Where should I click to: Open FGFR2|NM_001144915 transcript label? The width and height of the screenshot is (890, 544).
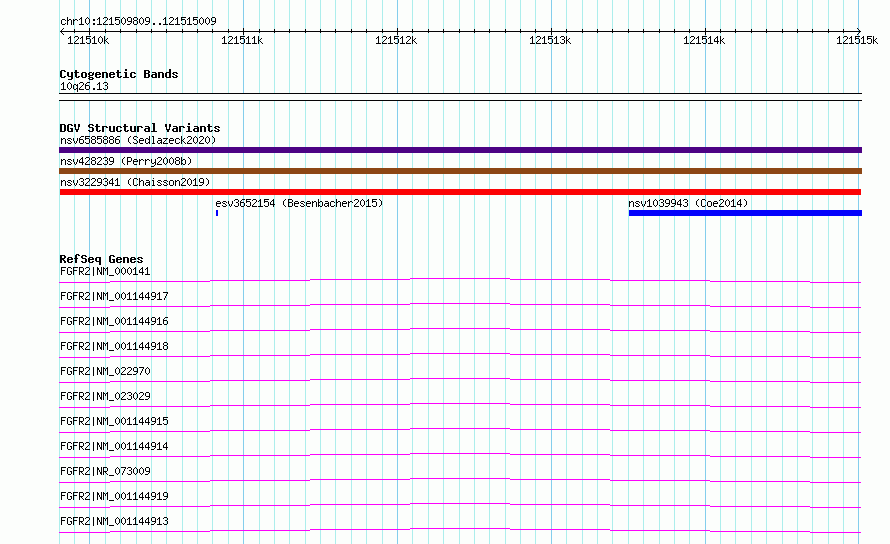(x=114, y=421)
